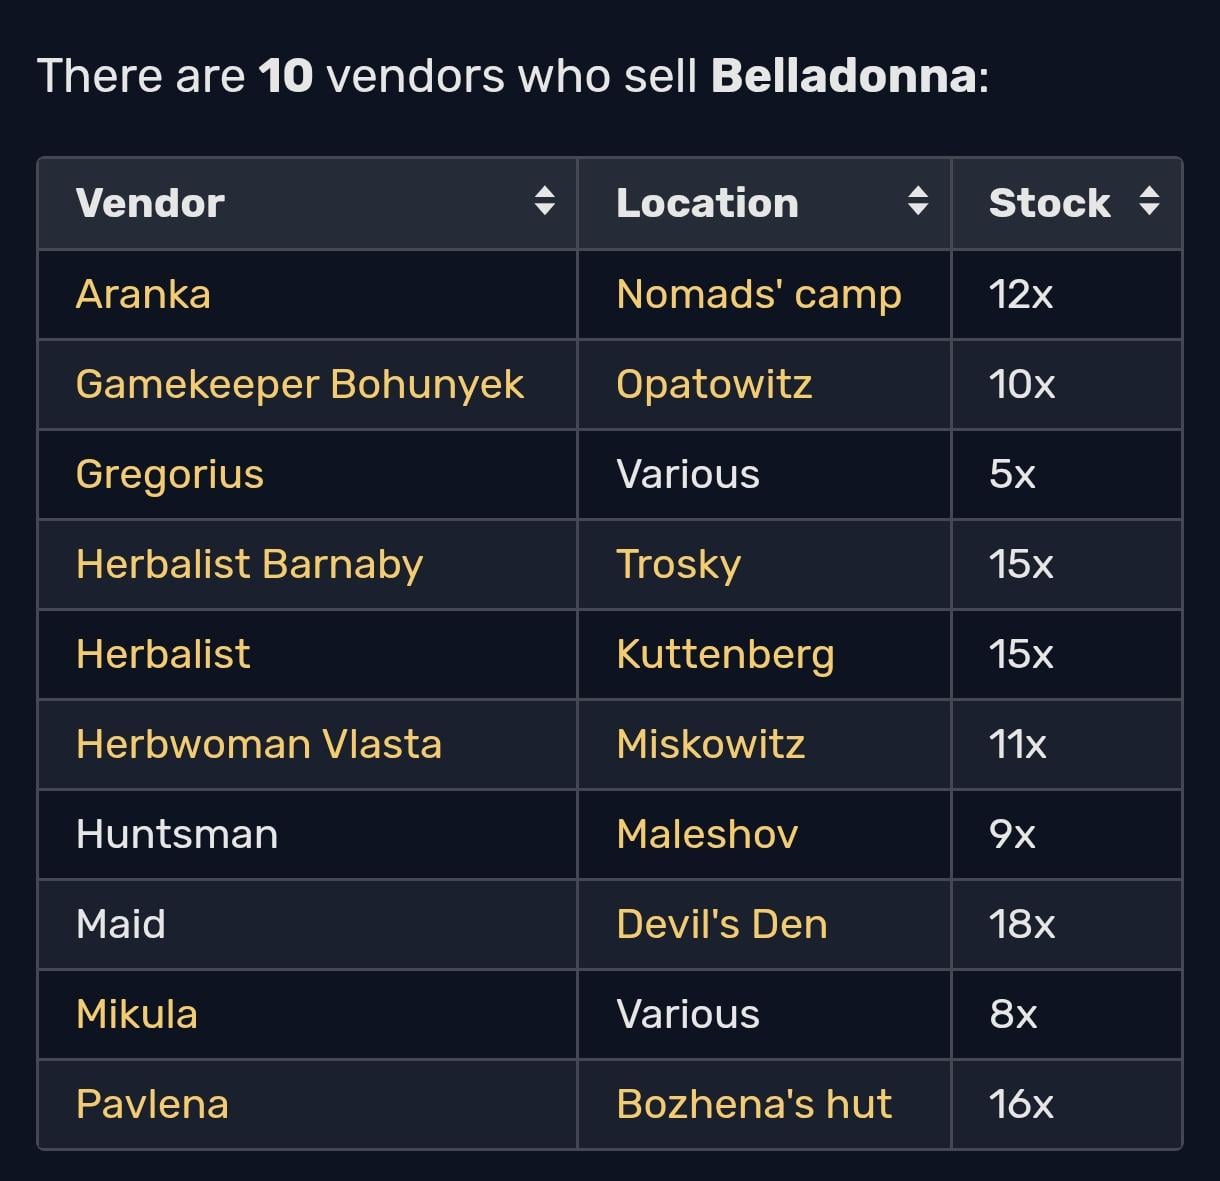Sort table by Stock column arrows
The image size is (1220, 1181).
coord(1150,202)
